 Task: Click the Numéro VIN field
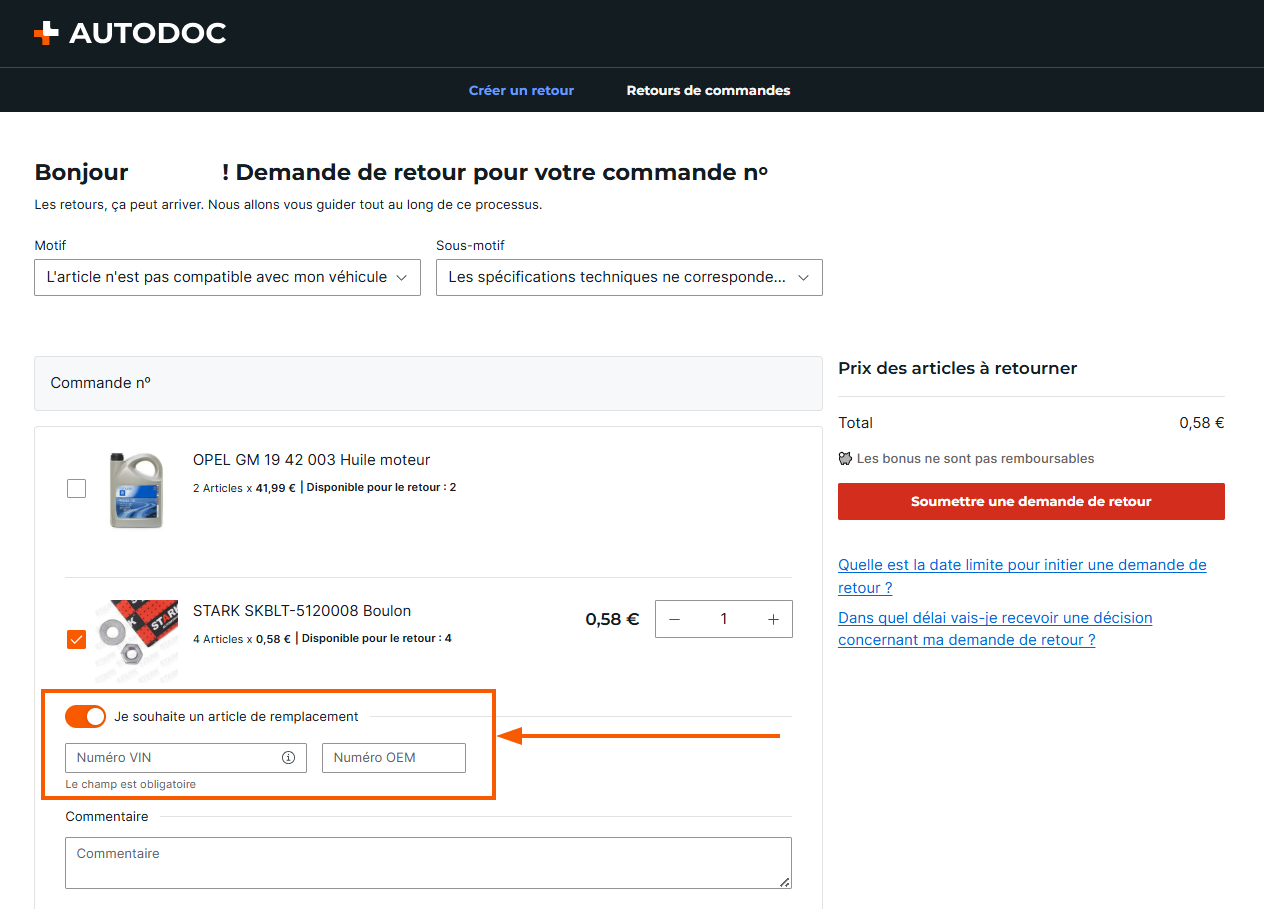coord(185,758)
